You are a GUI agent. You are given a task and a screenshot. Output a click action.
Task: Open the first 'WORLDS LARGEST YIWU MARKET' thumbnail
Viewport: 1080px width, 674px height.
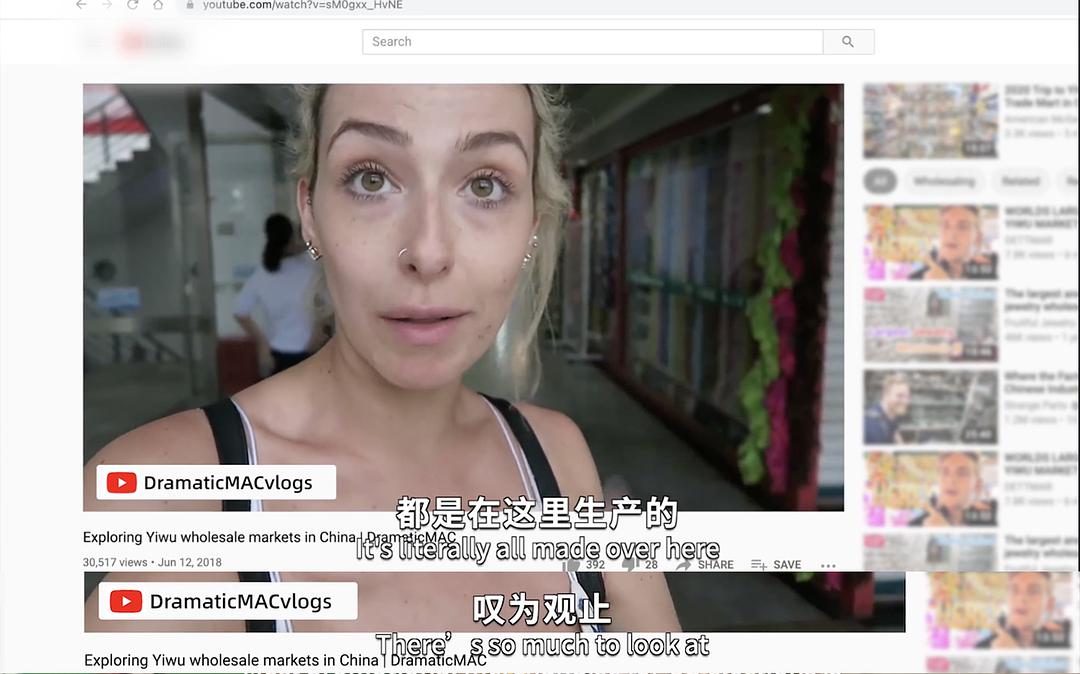pyautogui.click(x=931, y=242)
